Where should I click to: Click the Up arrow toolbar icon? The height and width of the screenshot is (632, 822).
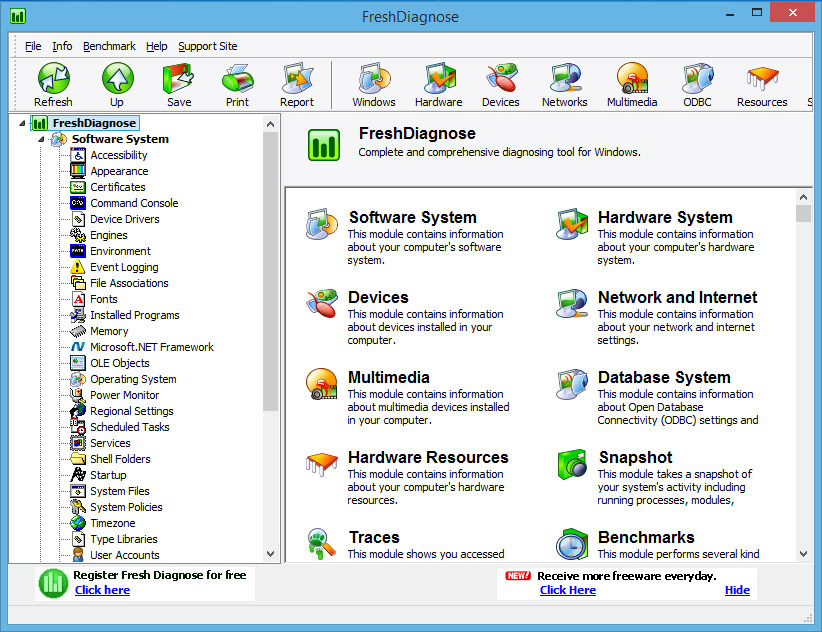pos(117,79)
